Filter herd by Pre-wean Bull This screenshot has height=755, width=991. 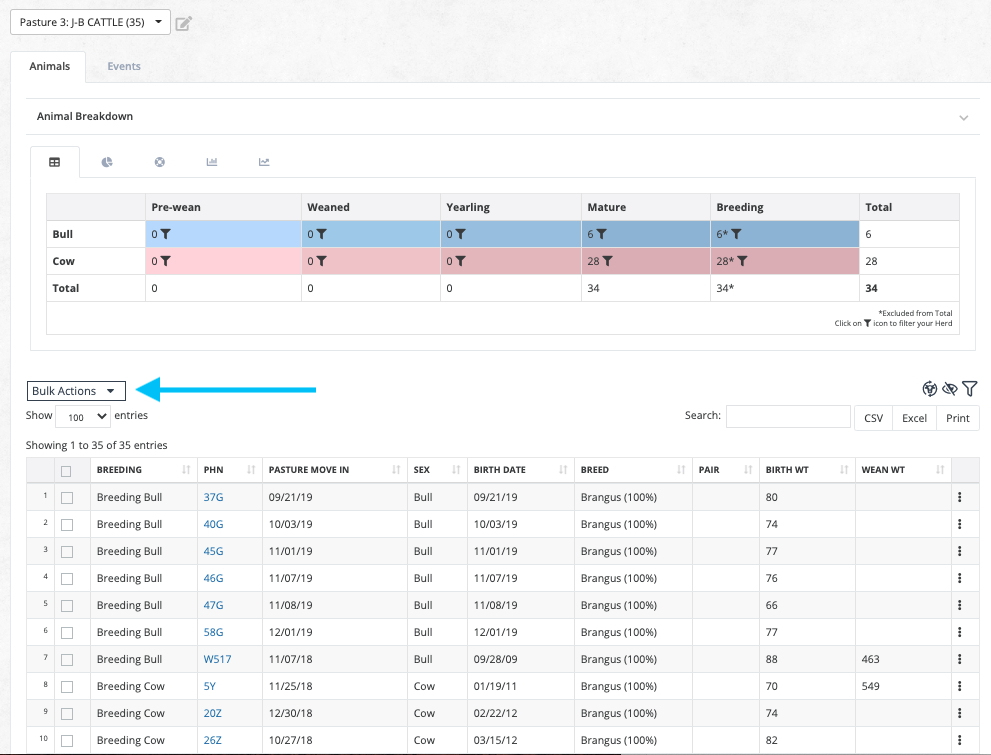tap(166, 234)
